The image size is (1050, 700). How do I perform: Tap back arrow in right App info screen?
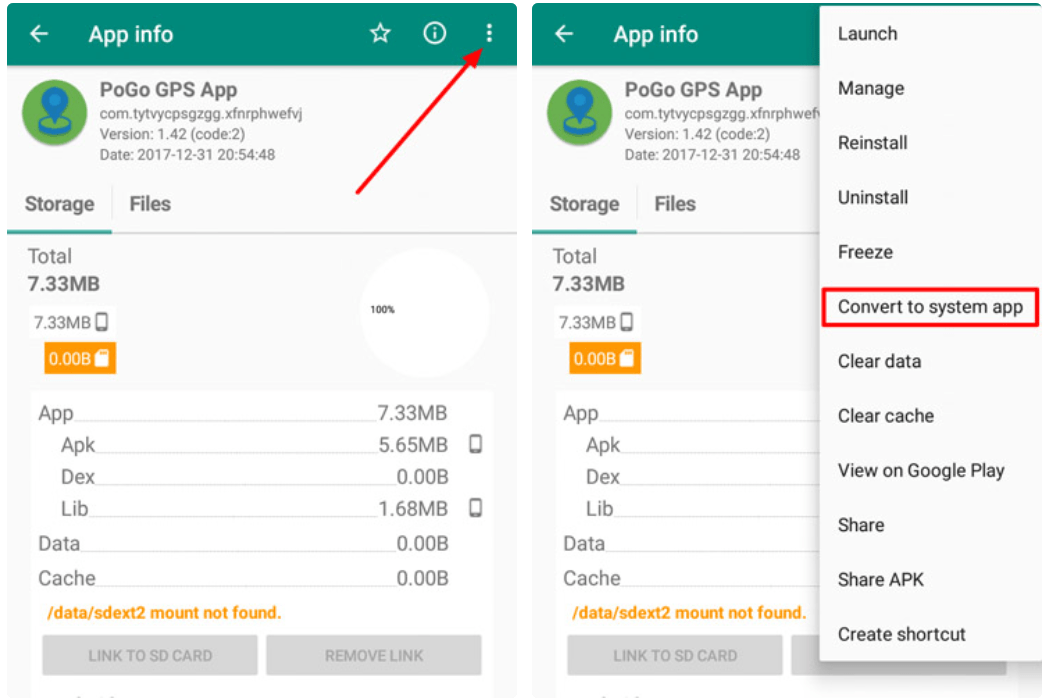tap(564, 33)
